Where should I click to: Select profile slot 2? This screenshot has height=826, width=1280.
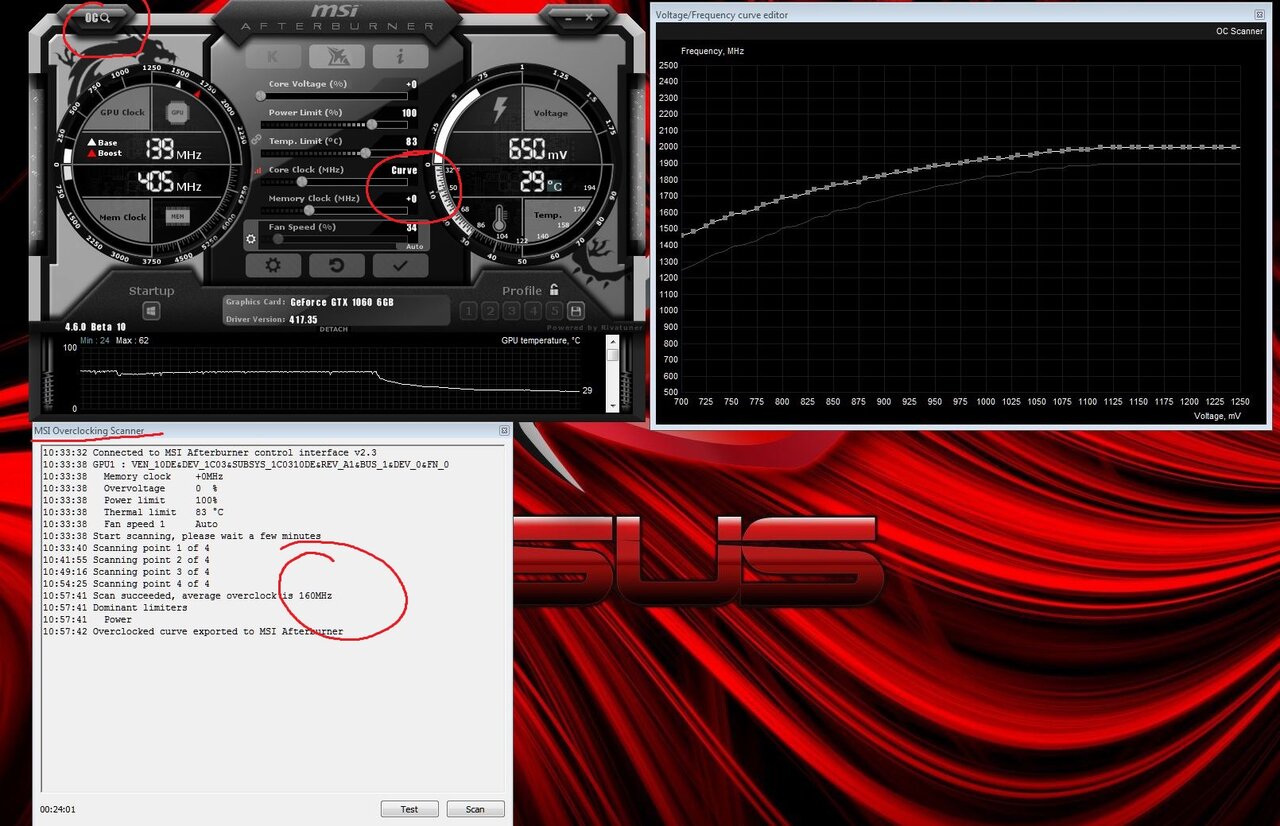pyautogui.click(x=490, y=311)
